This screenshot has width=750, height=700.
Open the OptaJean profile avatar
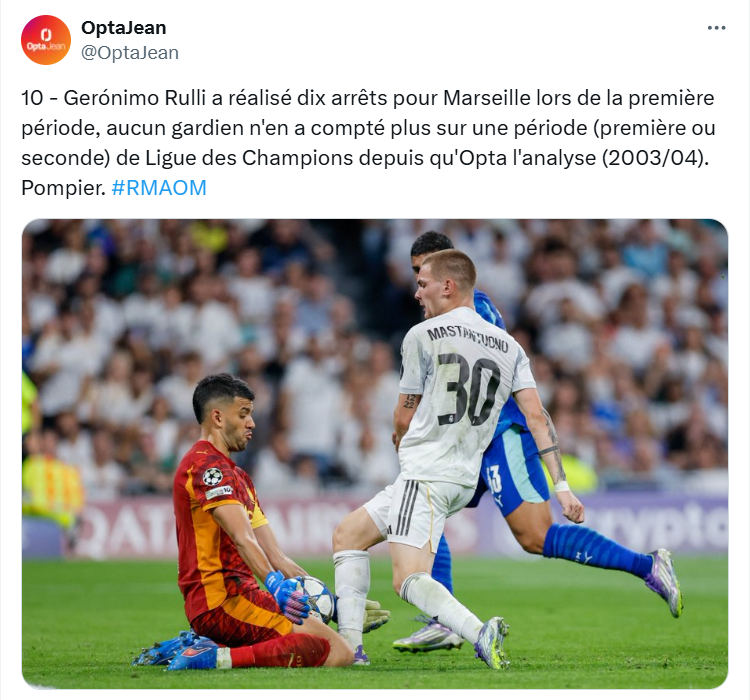pyautogui.click(x=46, y=40)
